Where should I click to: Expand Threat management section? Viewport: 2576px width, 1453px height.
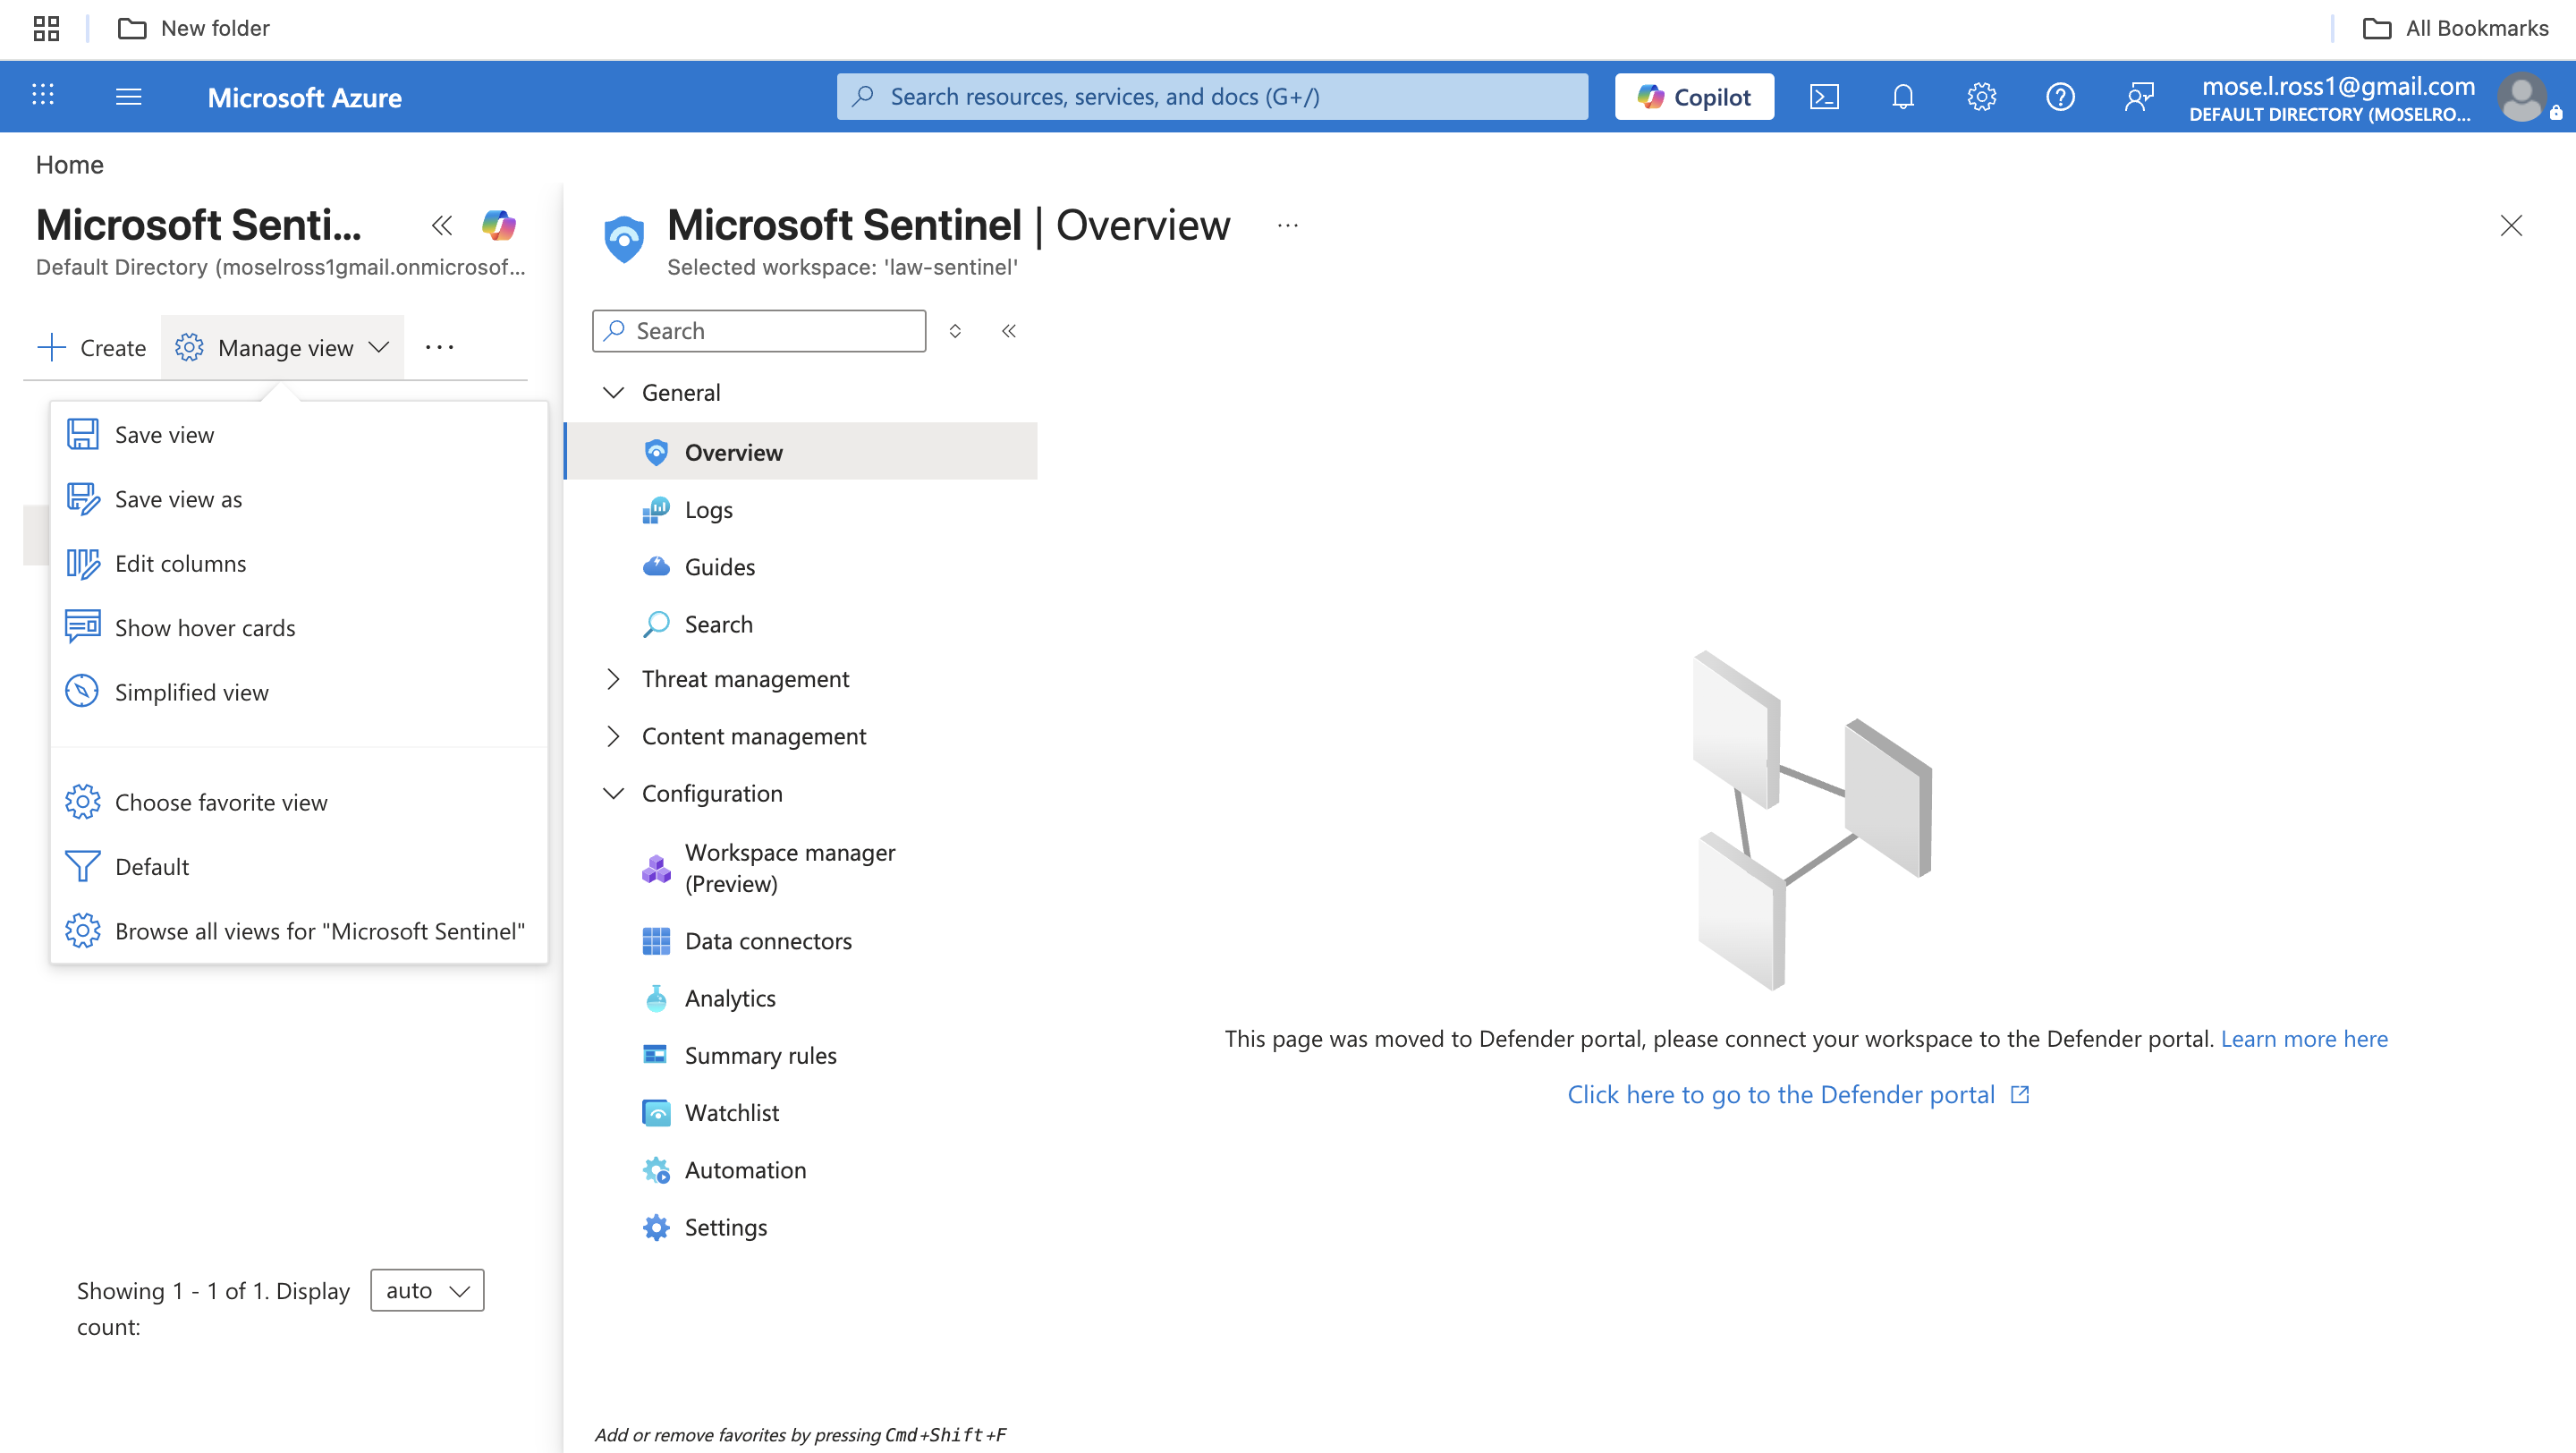tap(614, 679)
